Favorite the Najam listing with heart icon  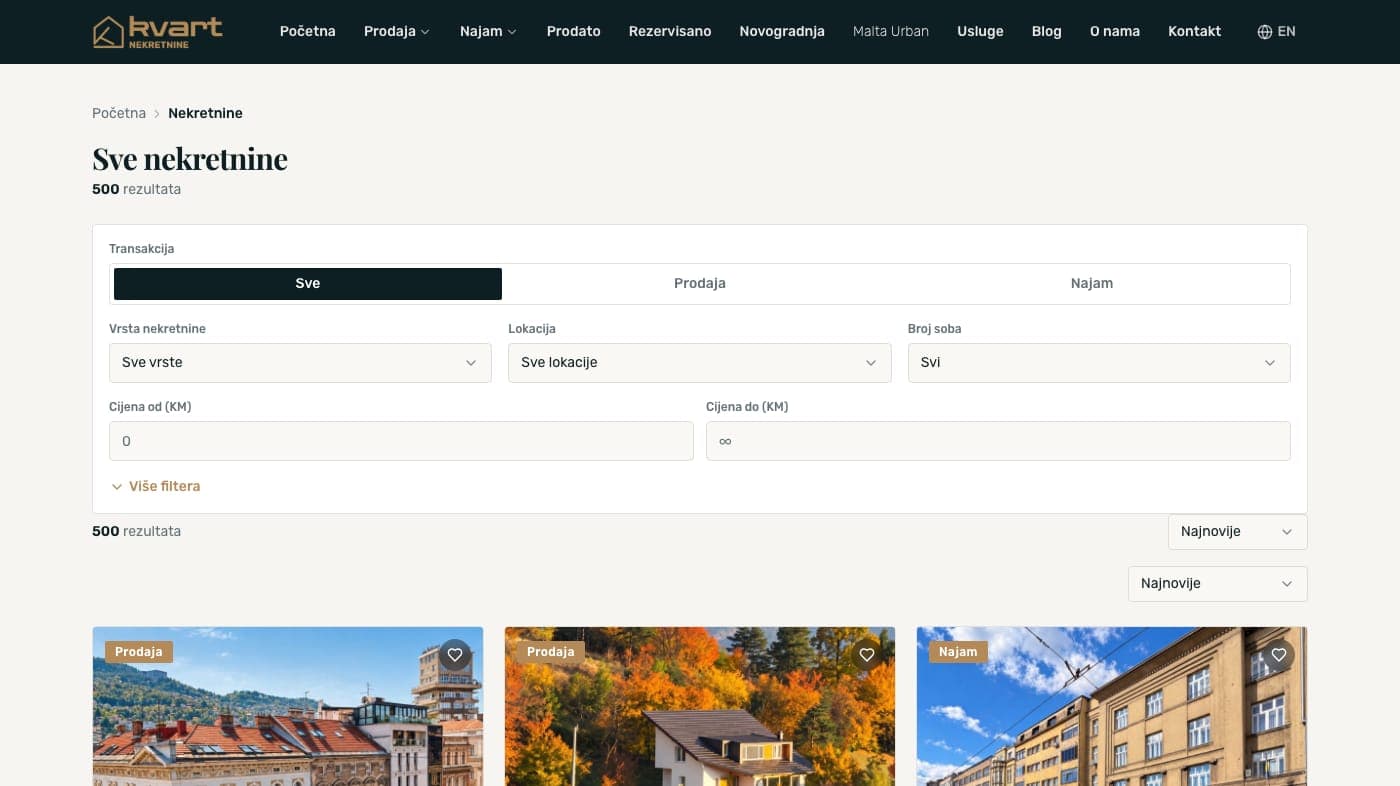pos(1279,655)
